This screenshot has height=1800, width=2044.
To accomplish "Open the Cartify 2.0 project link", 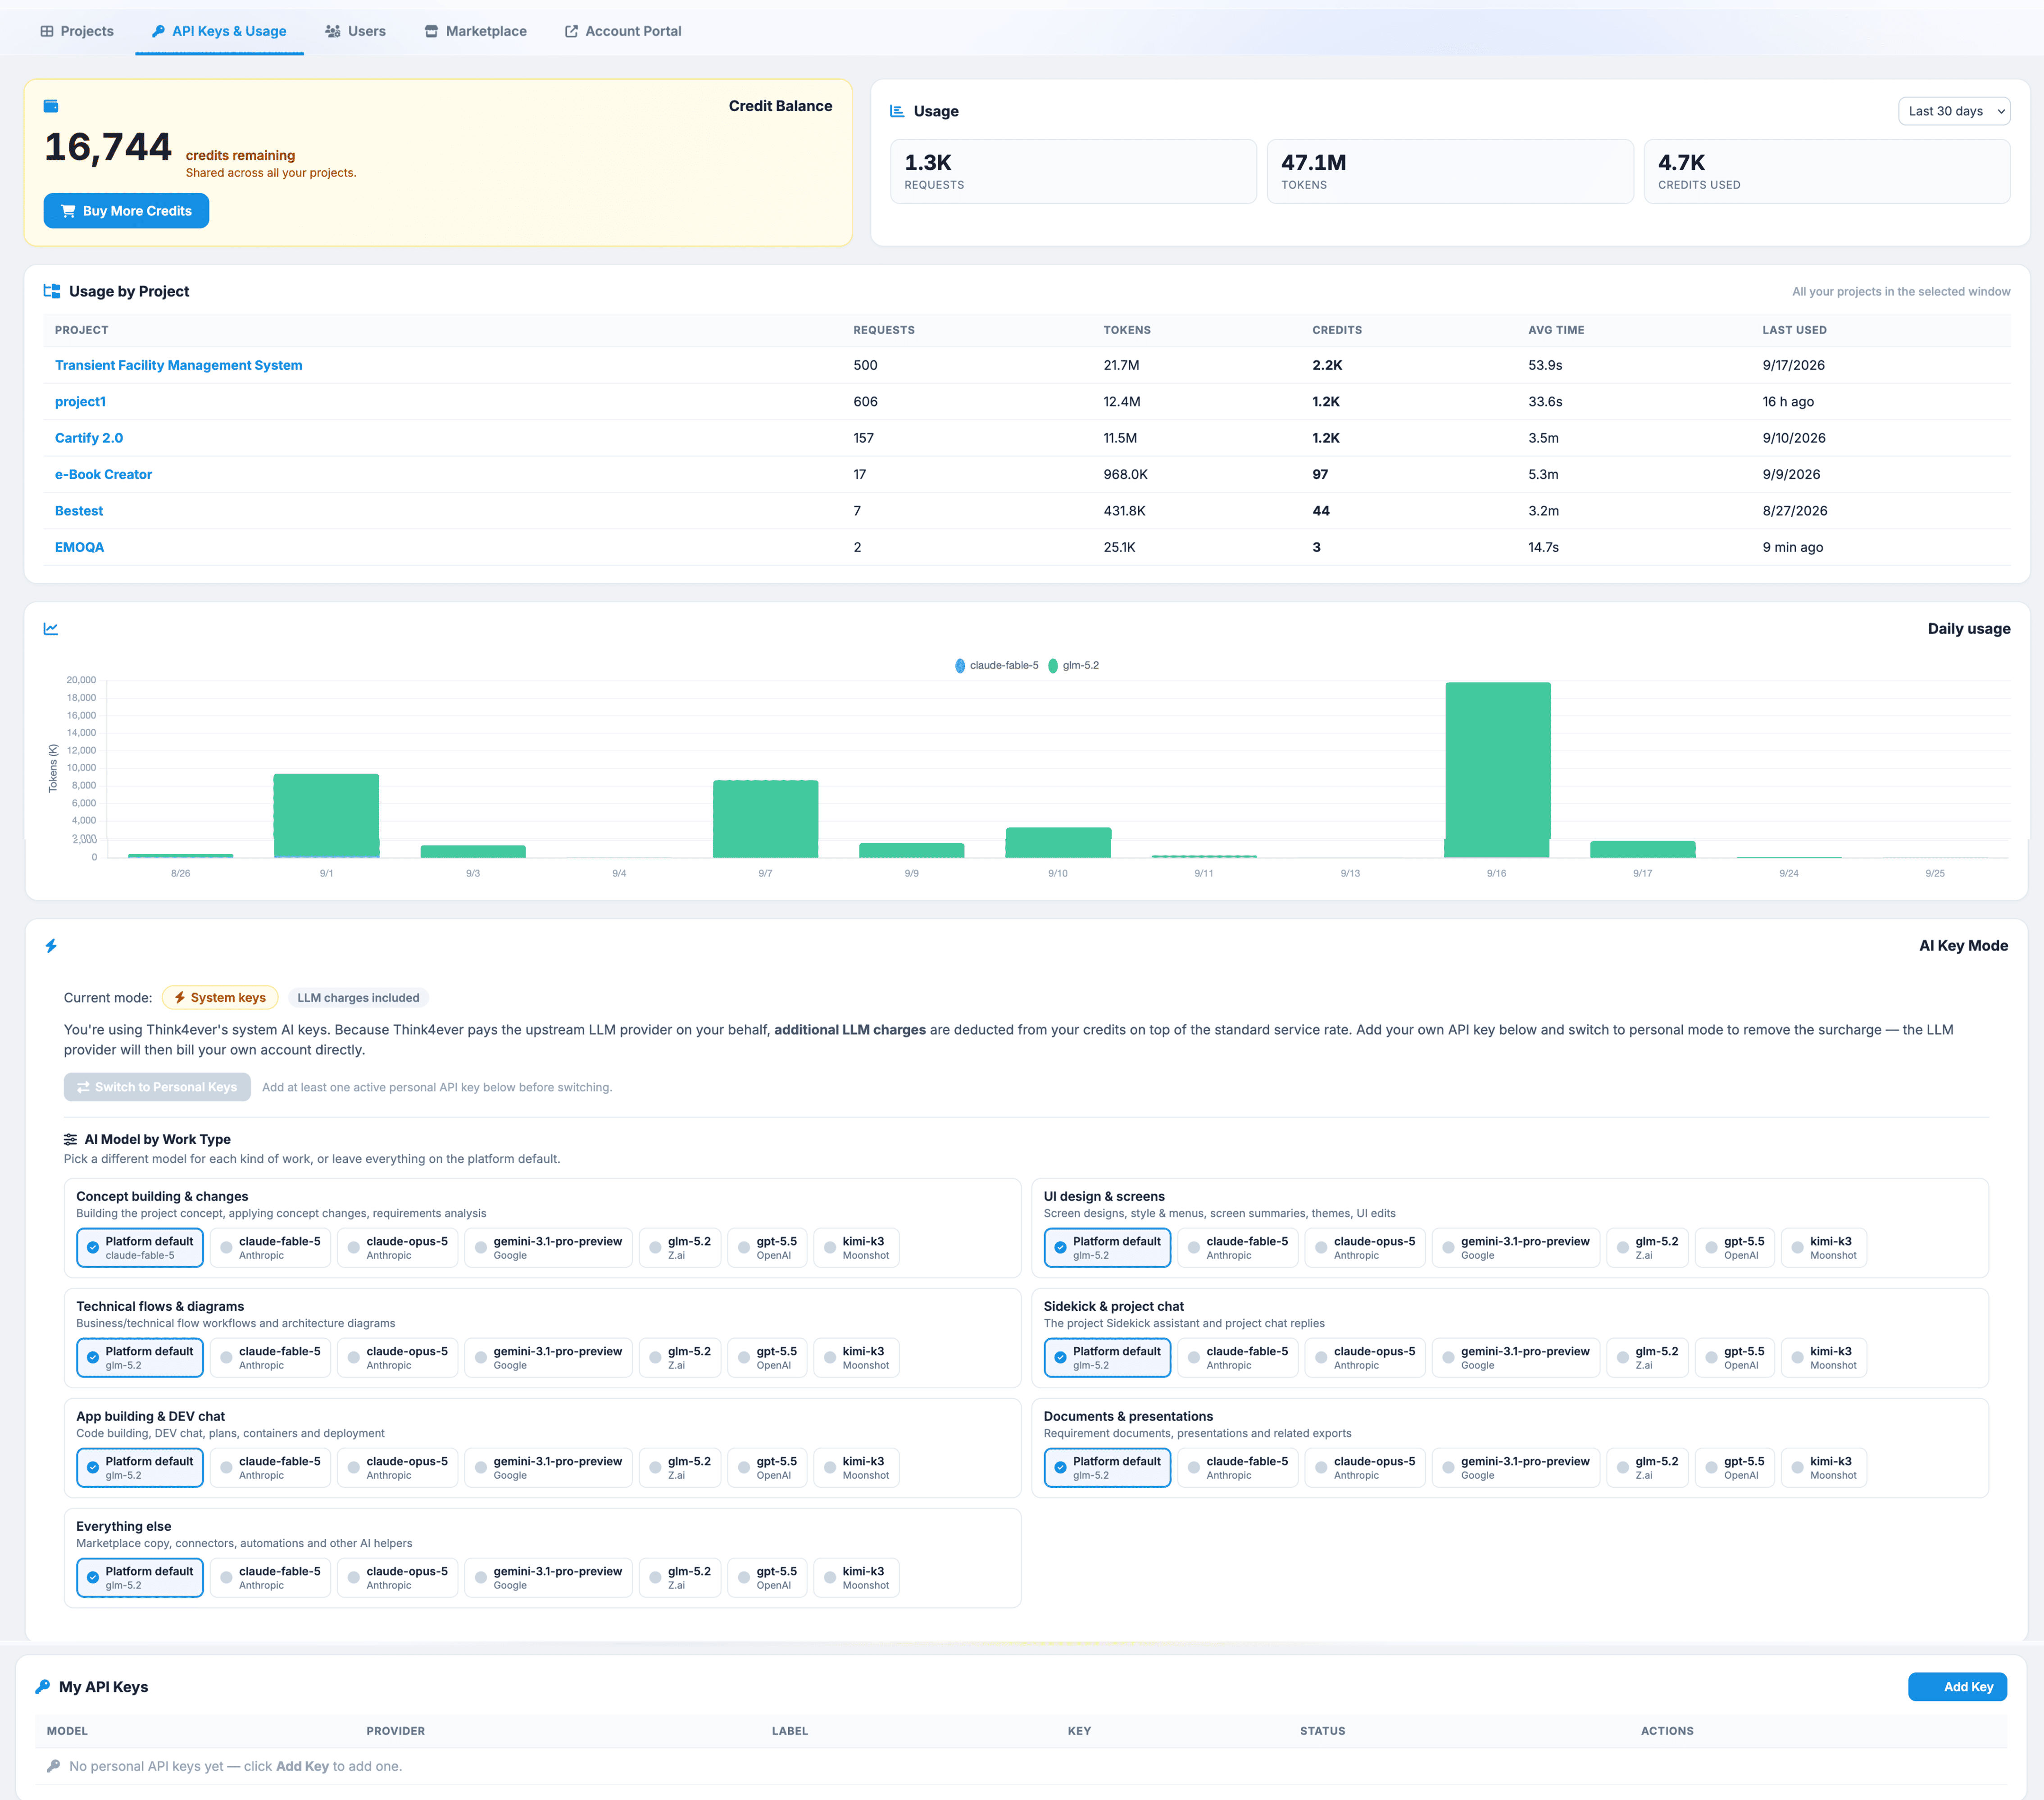I will point(89,438).
